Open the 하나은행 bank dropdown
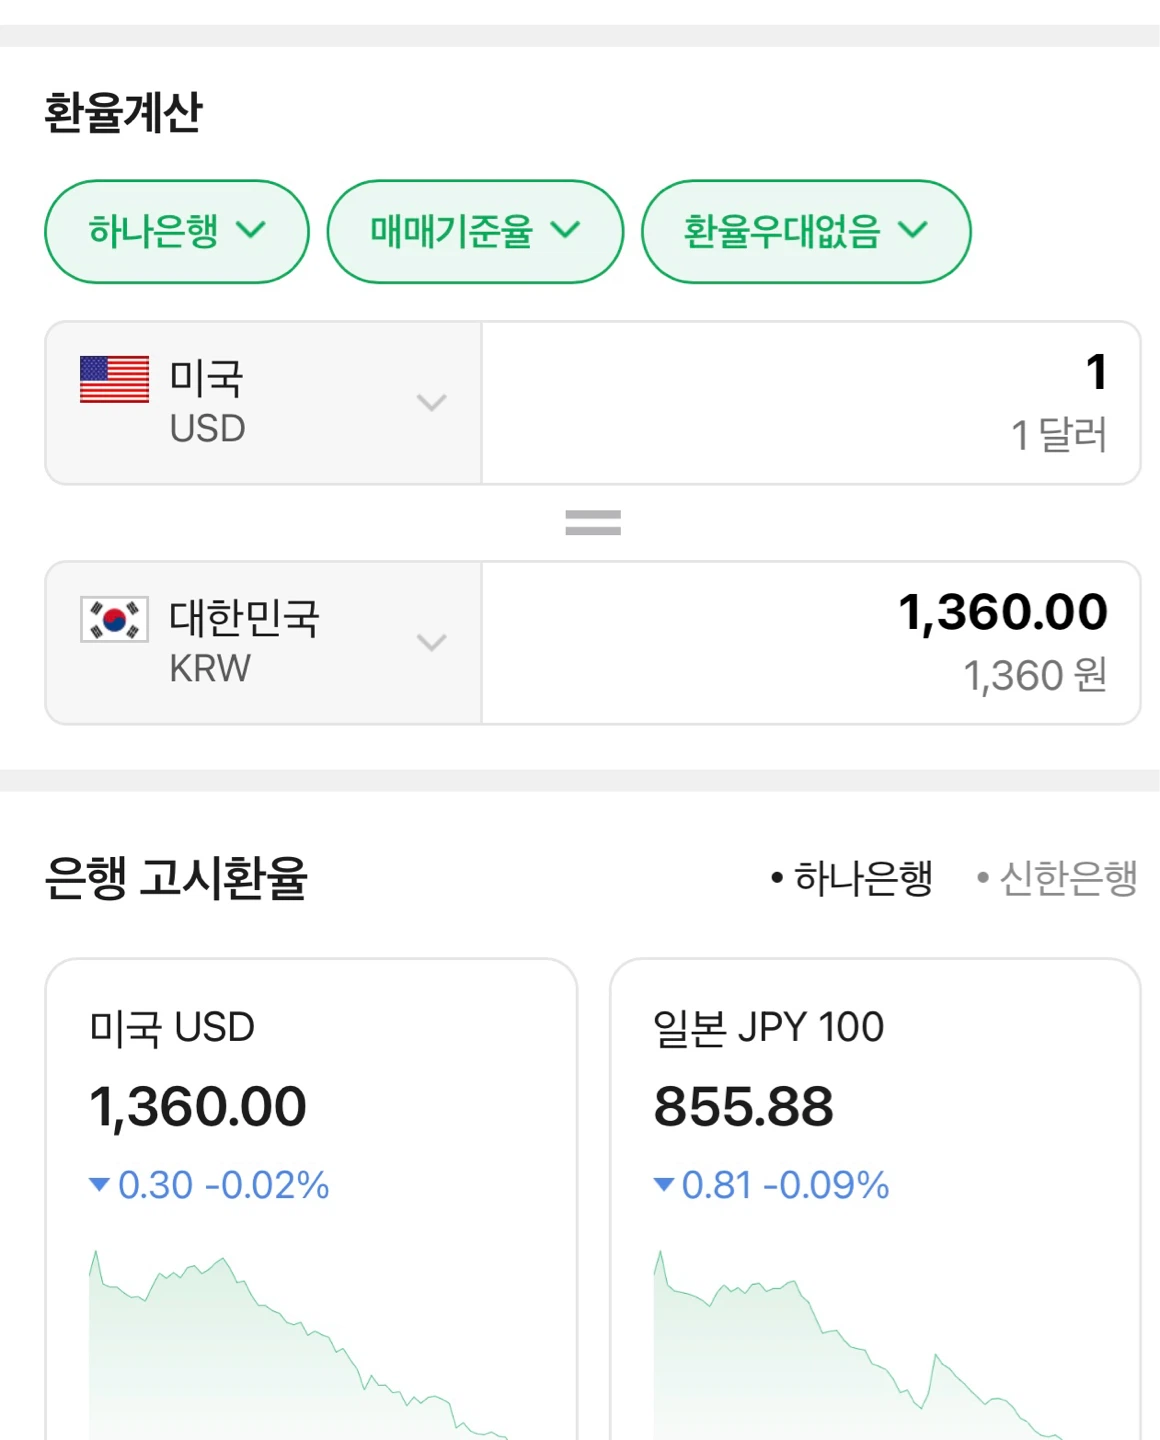Viewport: 1160px width, 1440px height. [x=177, y=232]
